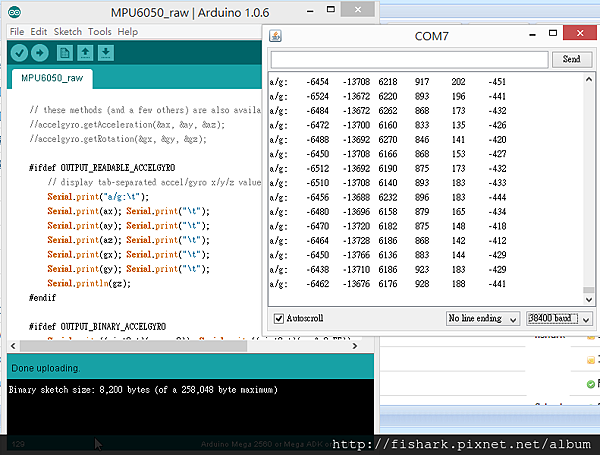The image size is (600, 455).
Task: Click the Upload arrow icon
Action: click(x=40, y=52)
